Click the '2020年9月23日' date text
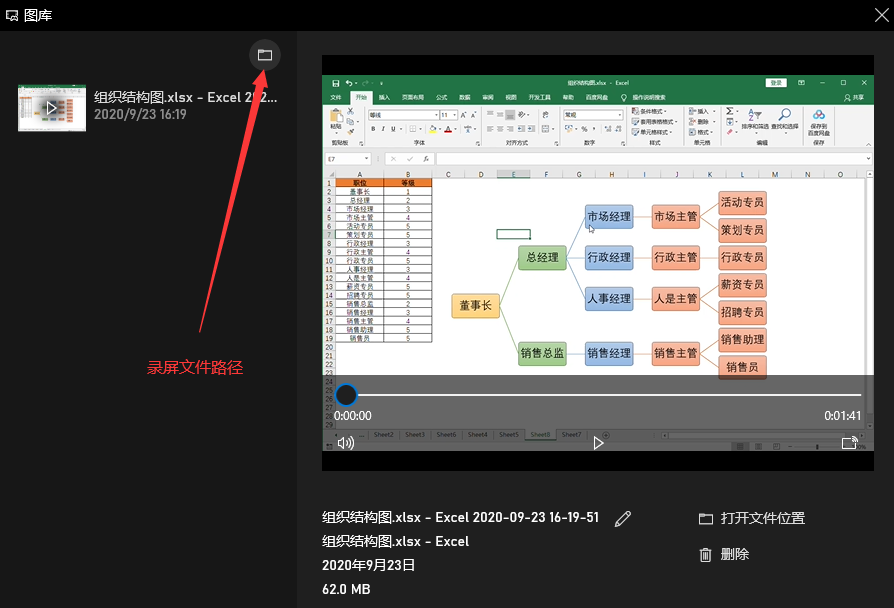This screenshot has width=894, height=608. coord(369,565)
